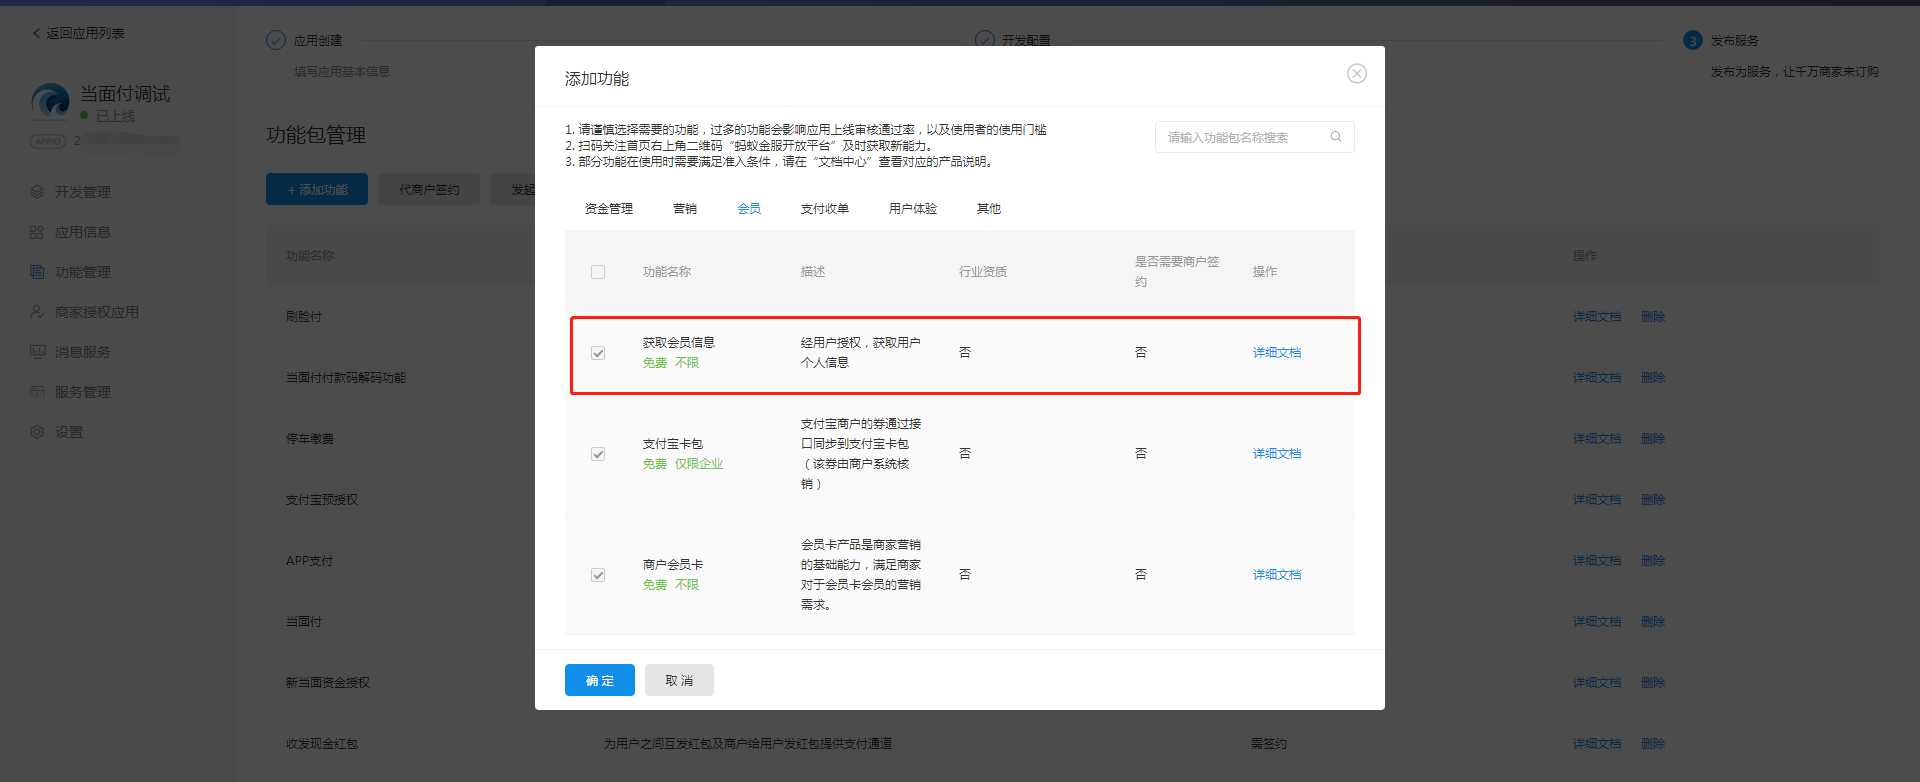This screenshot has height=782, width=1920.
Task: Click the 功能管理 sidebar icon
Action: 37,272
